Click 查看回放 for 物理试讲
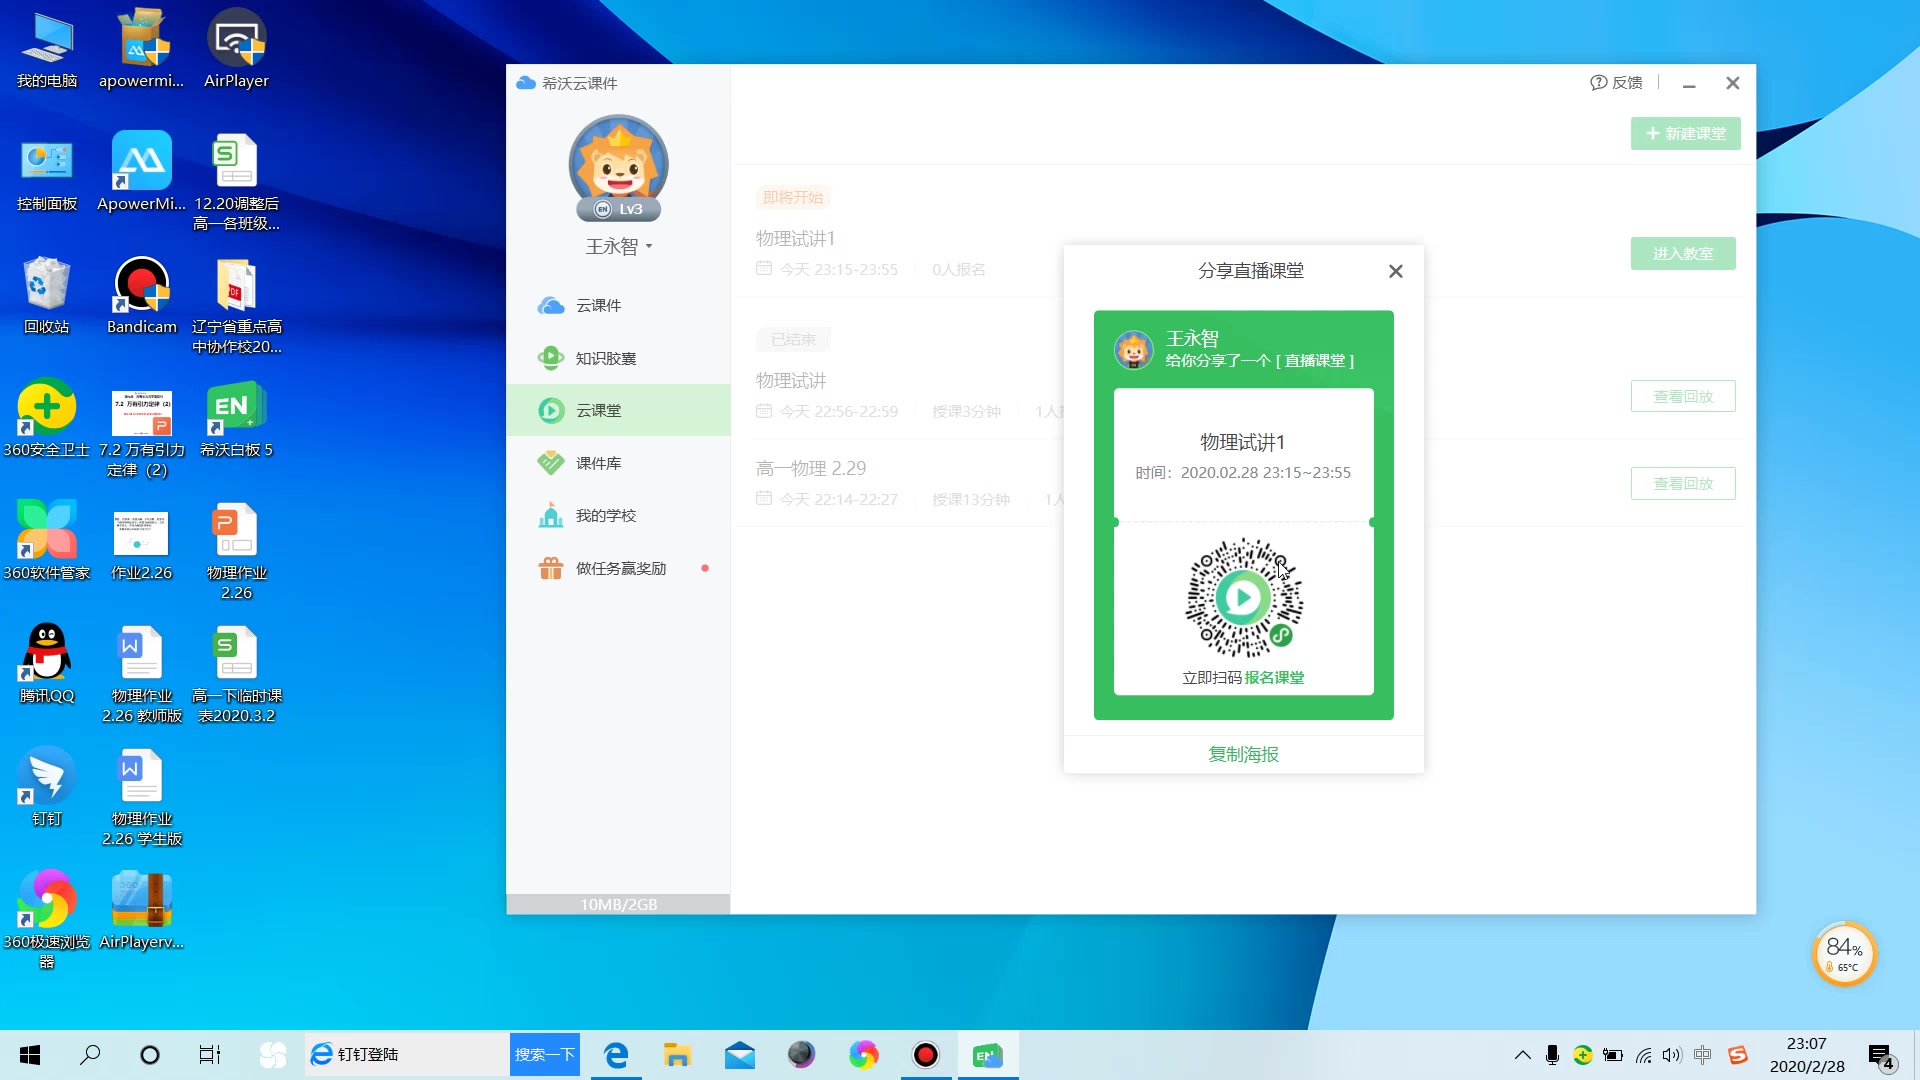The height and width of the screenshot is (1080, 1920). click(1683, 396)
